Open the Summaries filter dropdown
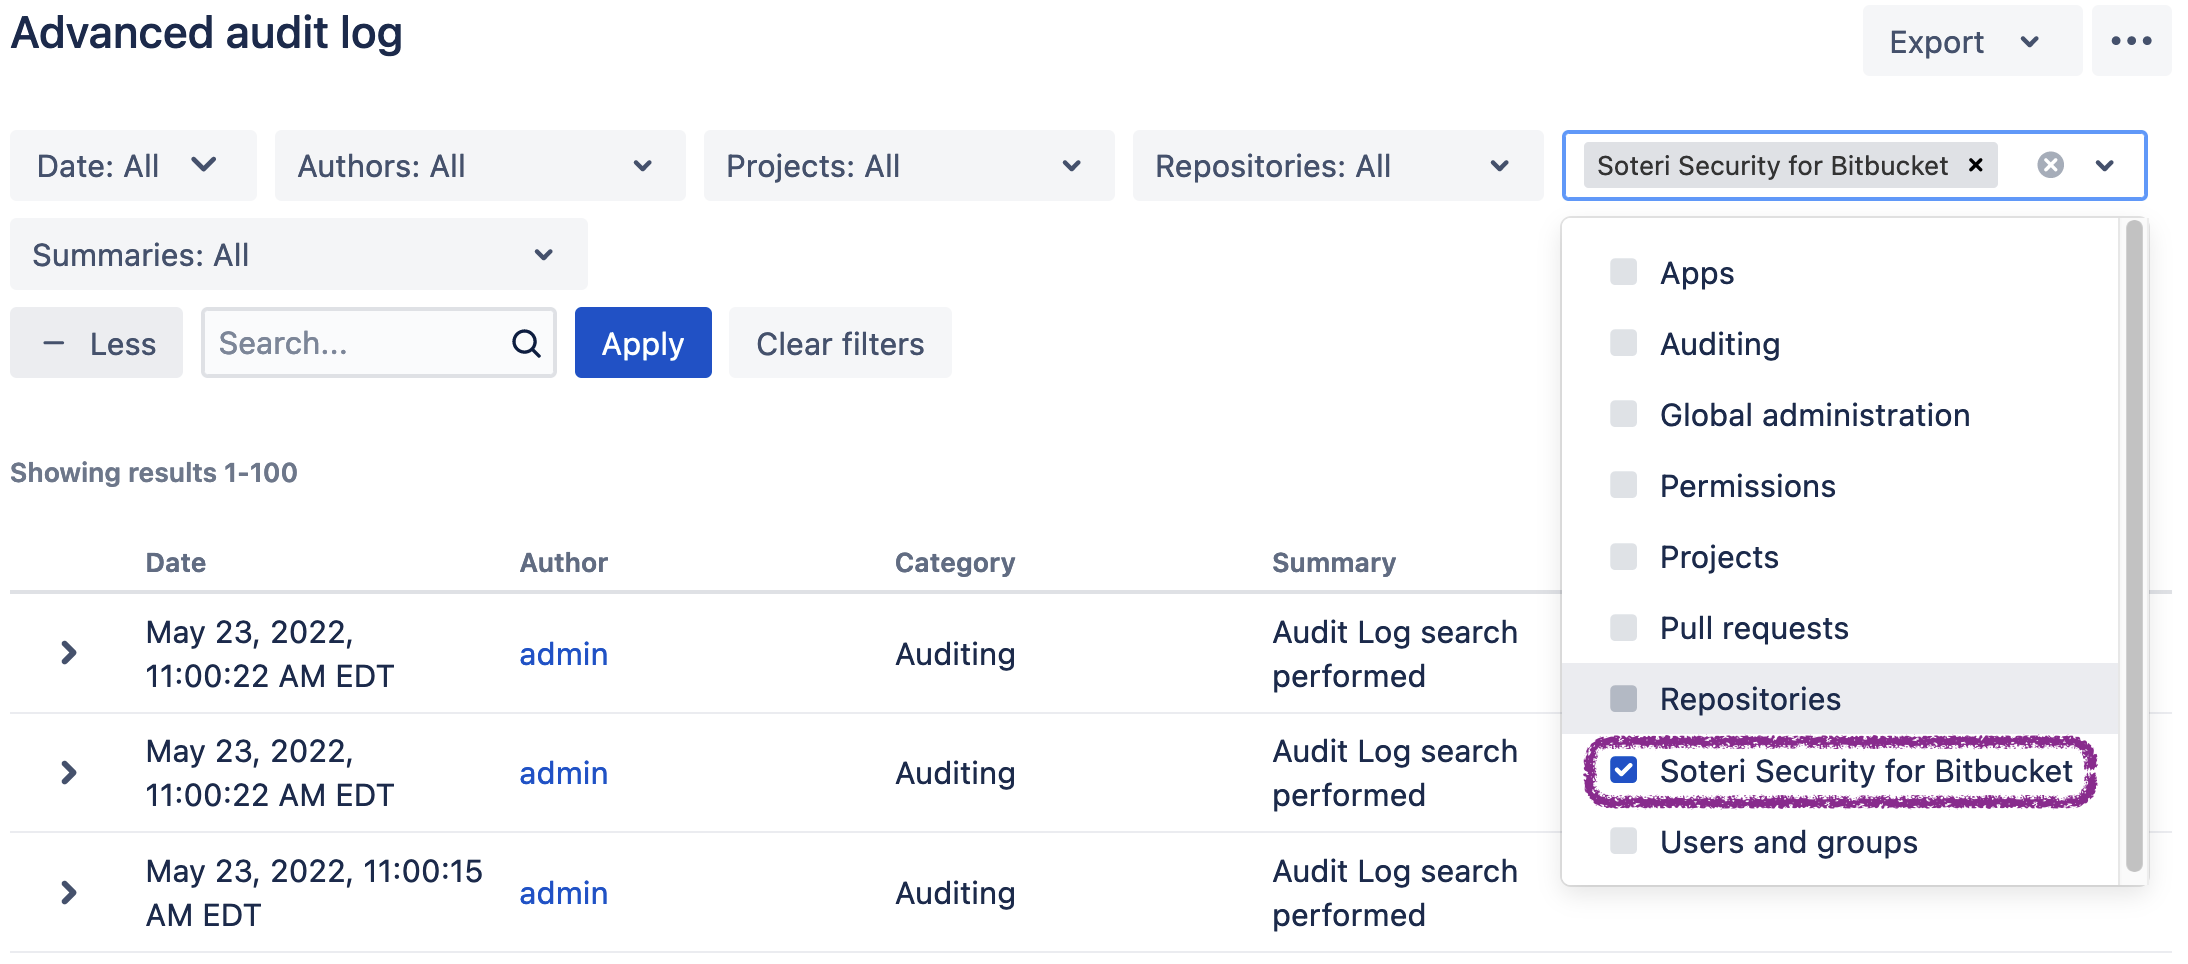The height and width of the screenshot is (964, 2188). [298, 254]
